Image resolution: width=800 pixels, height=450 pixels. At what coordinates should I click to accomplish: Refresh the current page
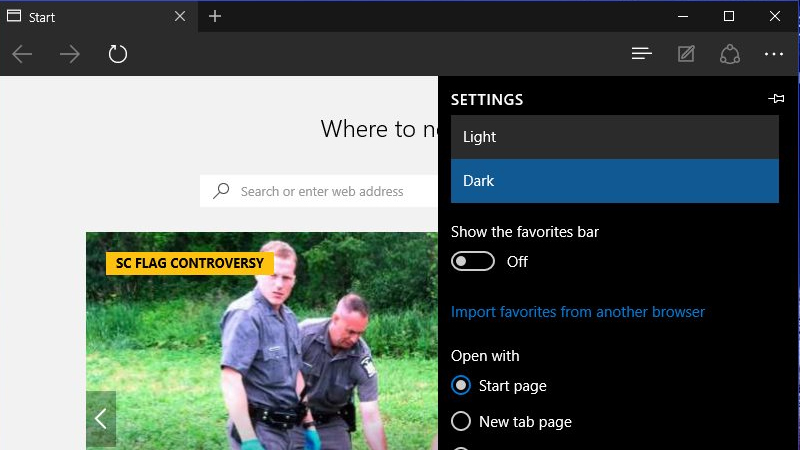tap(118, 54)
